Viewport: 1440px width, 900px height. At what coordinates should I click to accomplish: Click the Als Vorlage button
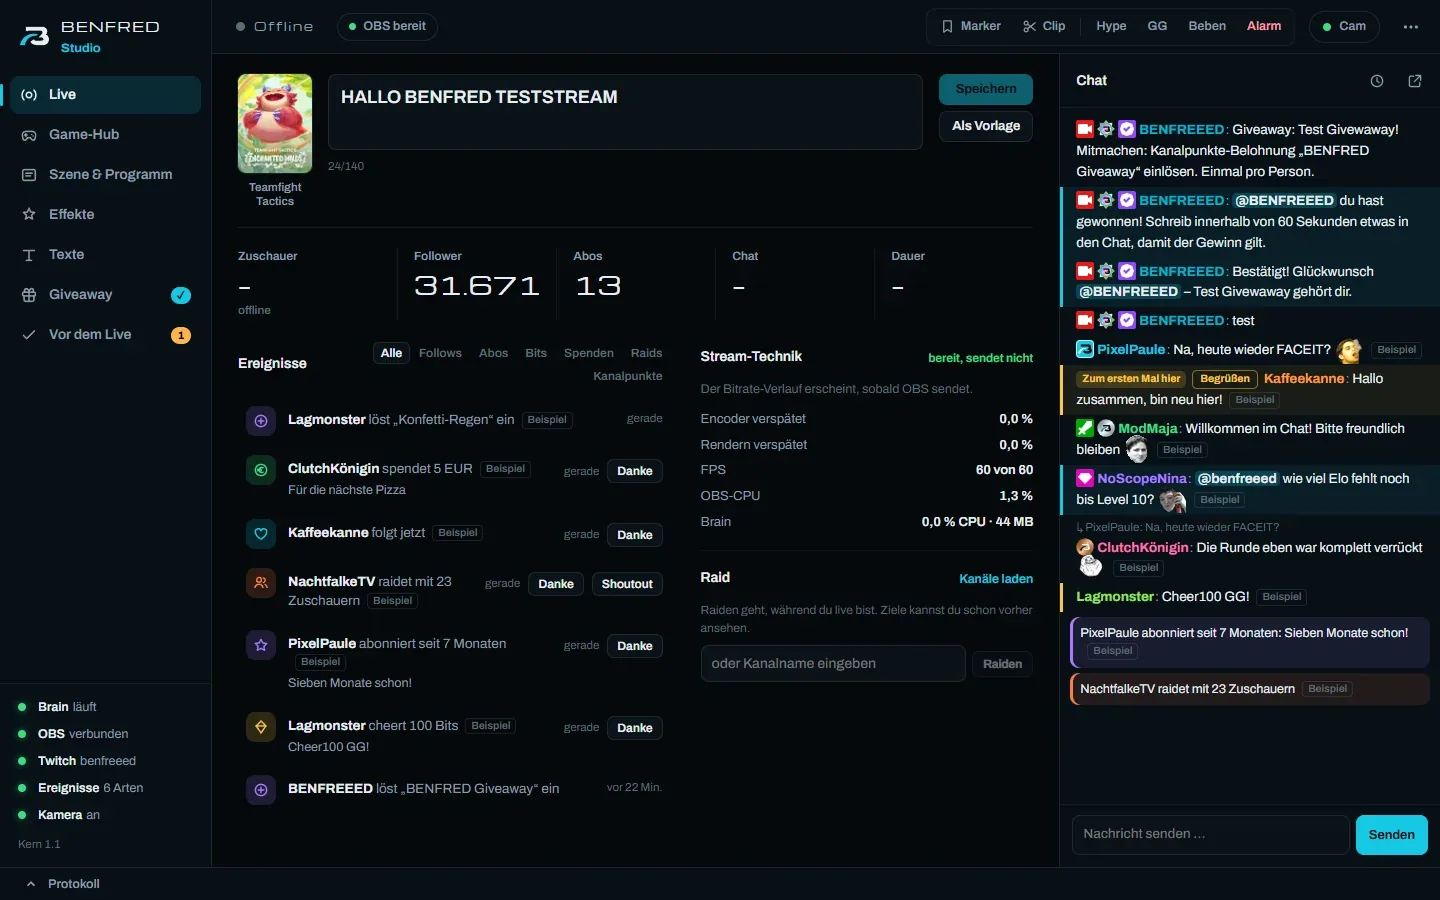(986, 126)
